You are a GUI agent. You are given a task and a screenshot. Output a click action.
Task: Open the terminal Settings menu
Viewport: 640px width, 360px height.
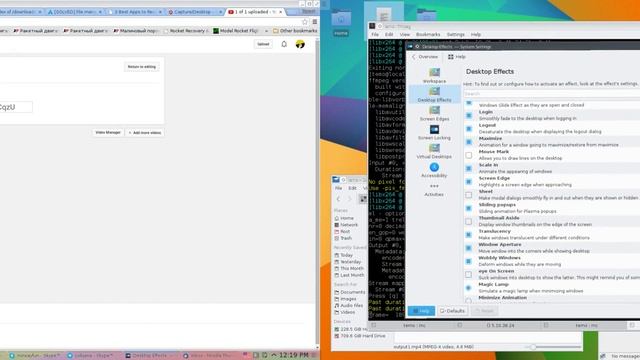pos(456,35)
